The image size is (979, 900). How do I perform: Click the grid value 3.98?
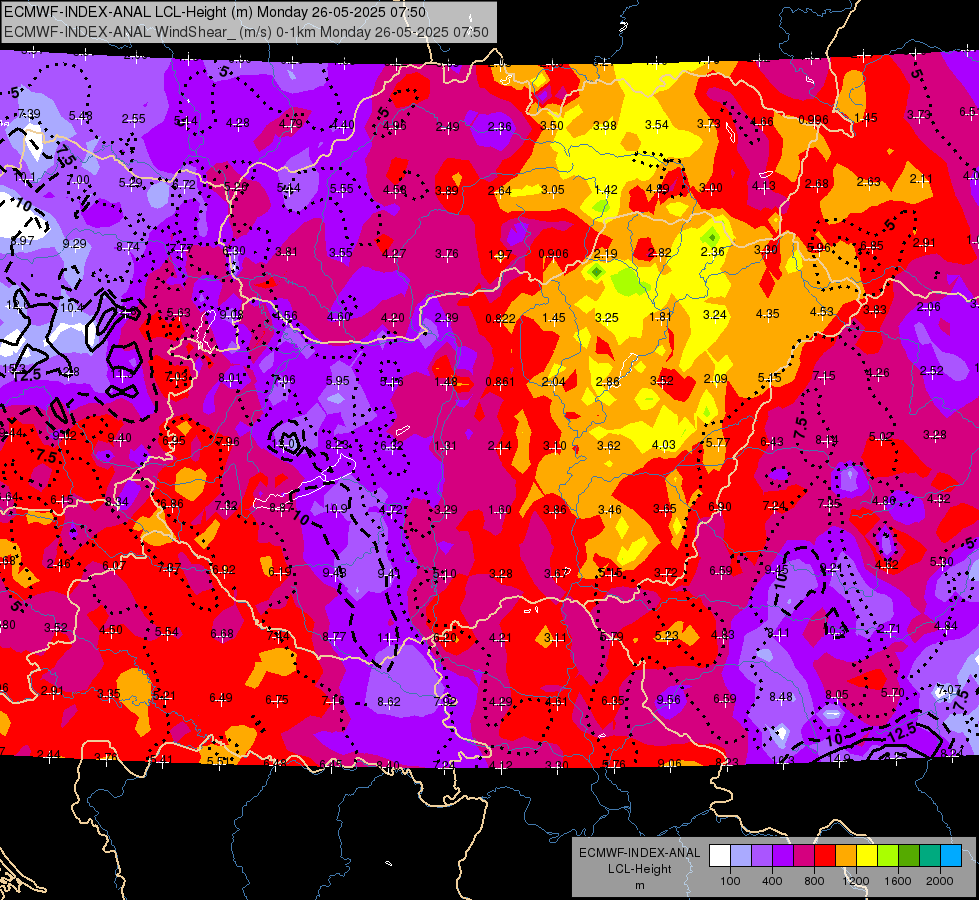[x=604, y=126]
